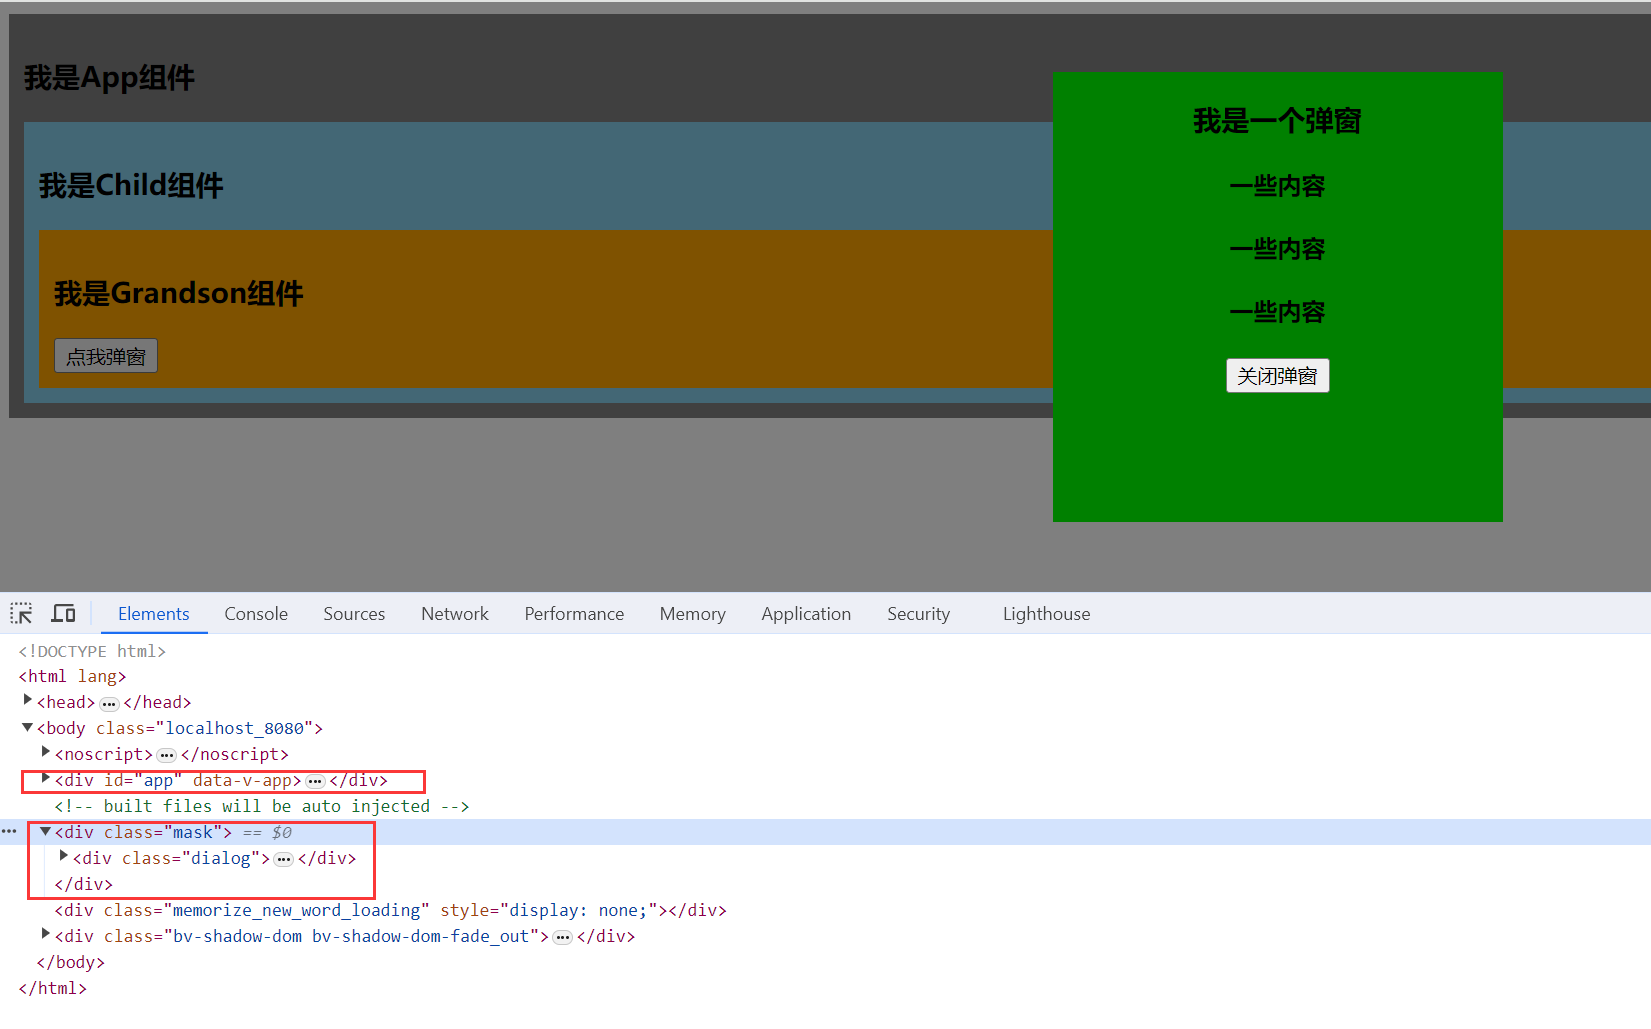Select the memorize_new_word_loading div line
The width and height of the screenshot is (1651, 1029).
click(390, 911)
